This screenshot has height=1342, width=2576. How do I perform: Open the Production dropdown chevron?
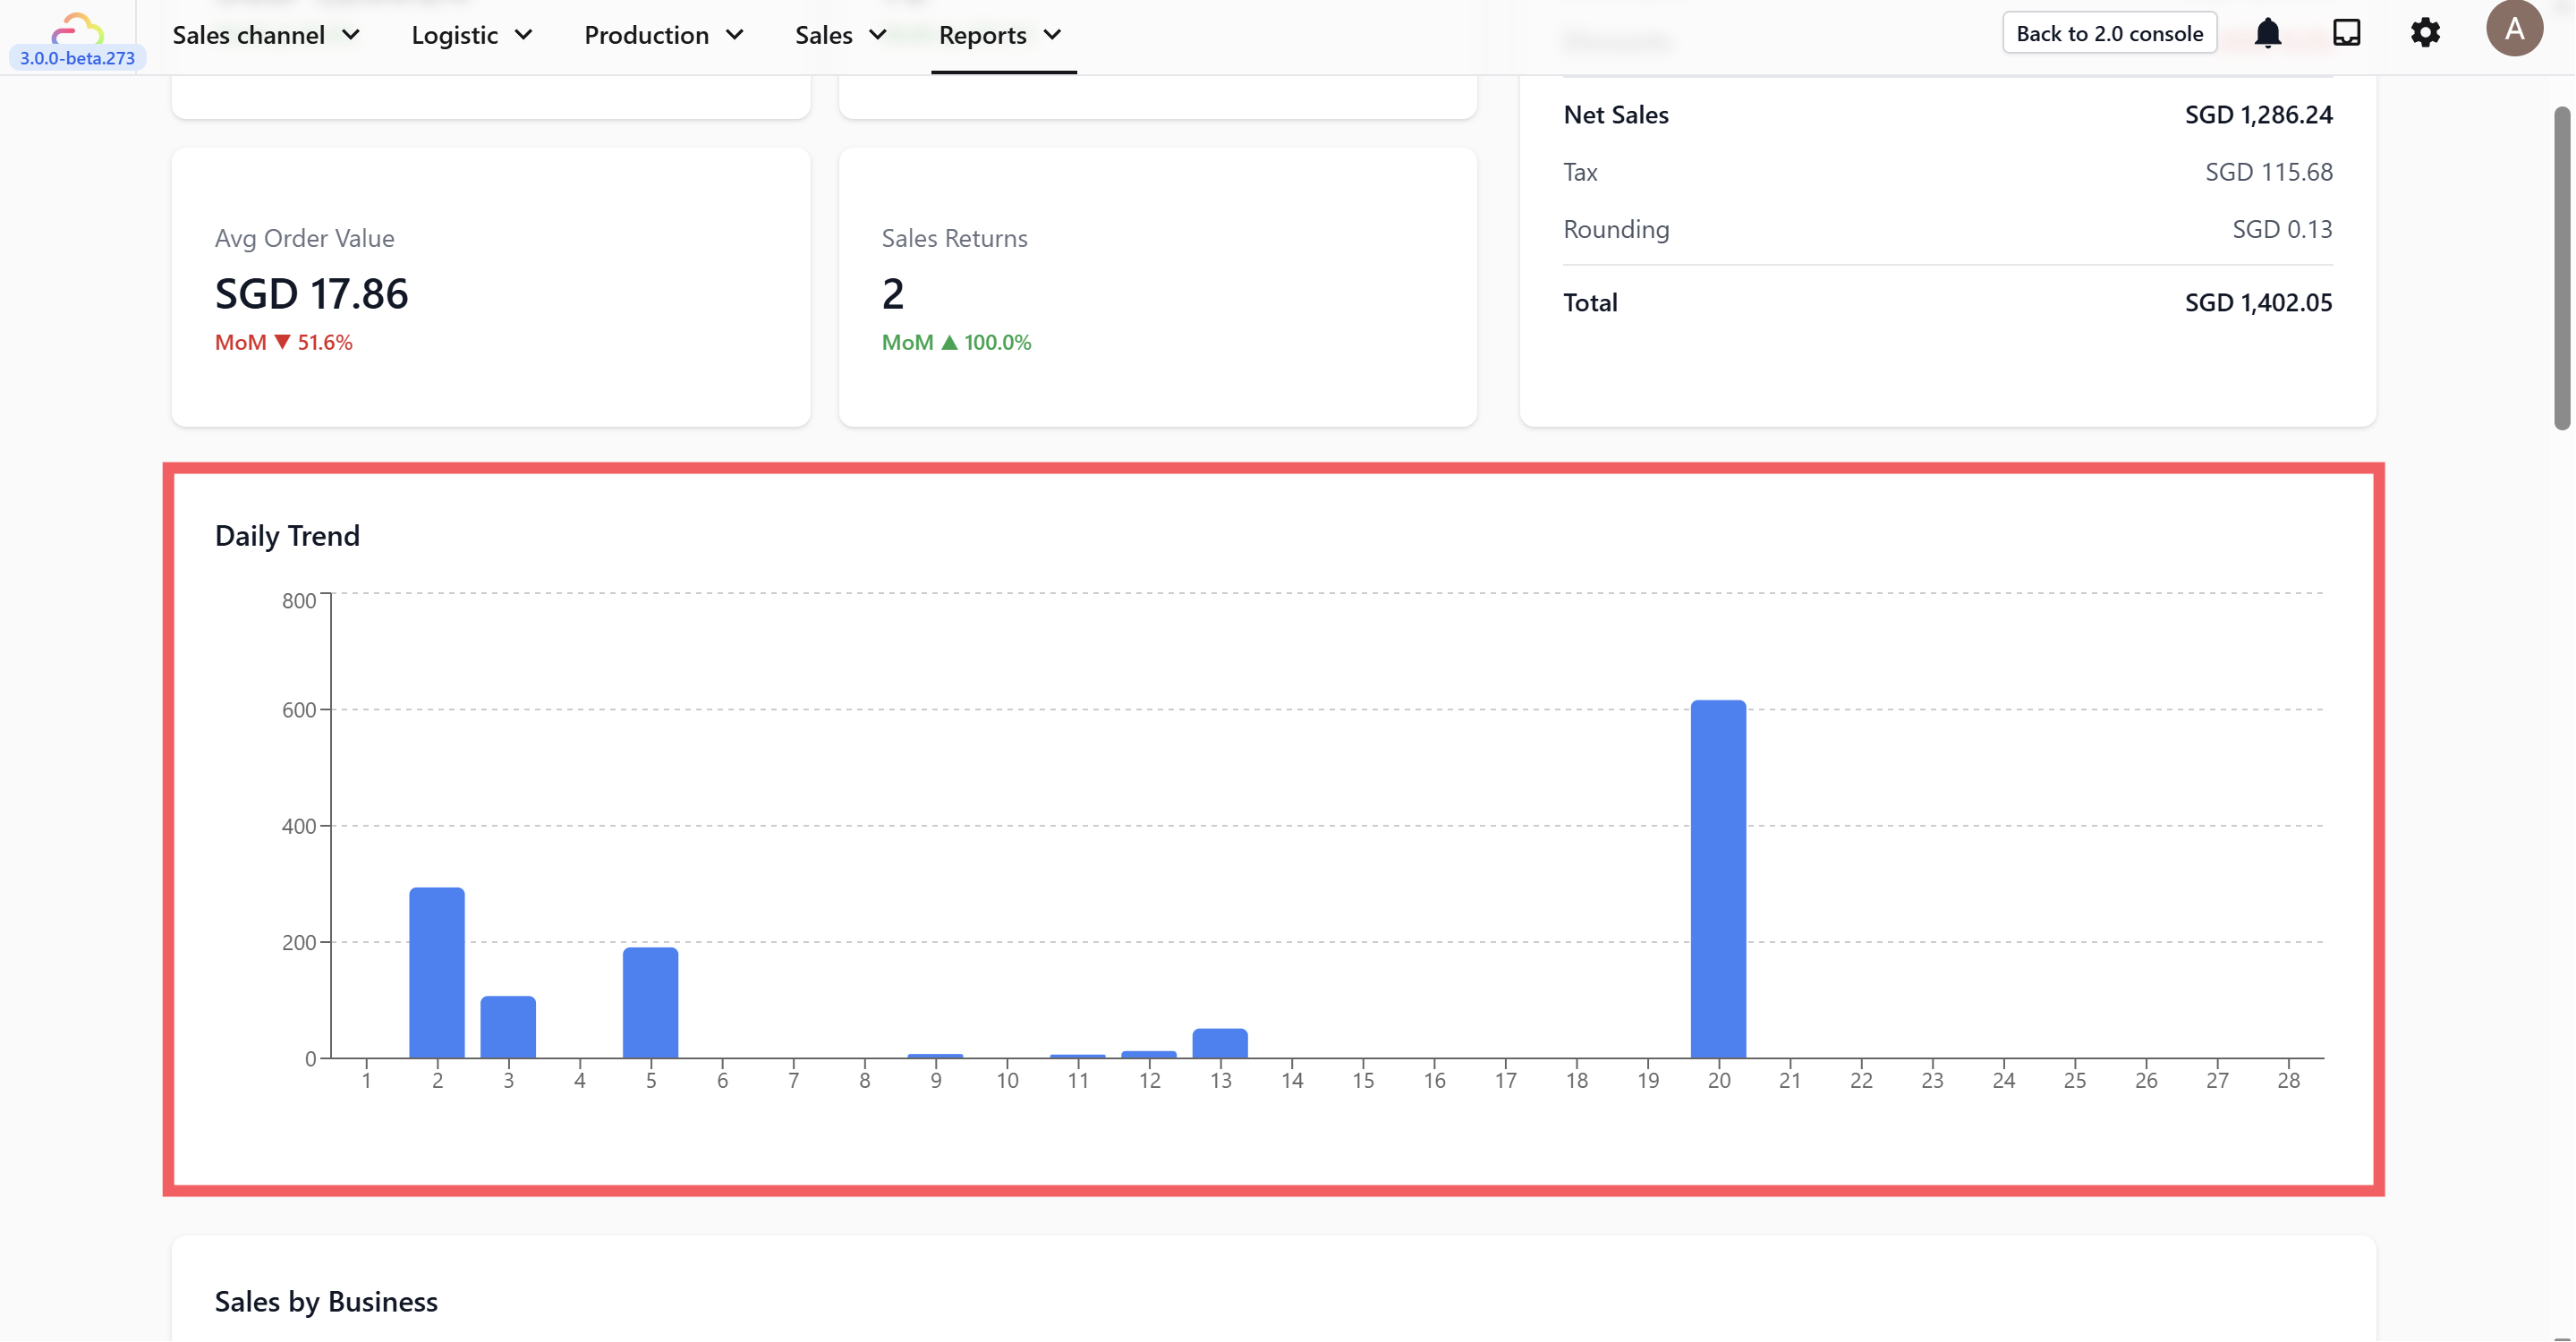coord(735,35)
